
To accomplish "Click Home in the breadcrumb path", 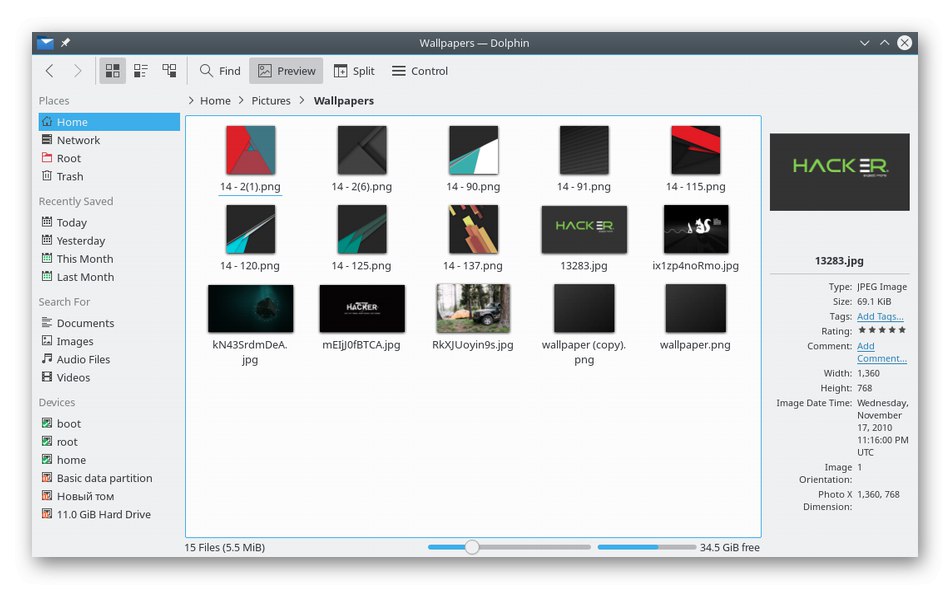I will (x=215, y=101).
